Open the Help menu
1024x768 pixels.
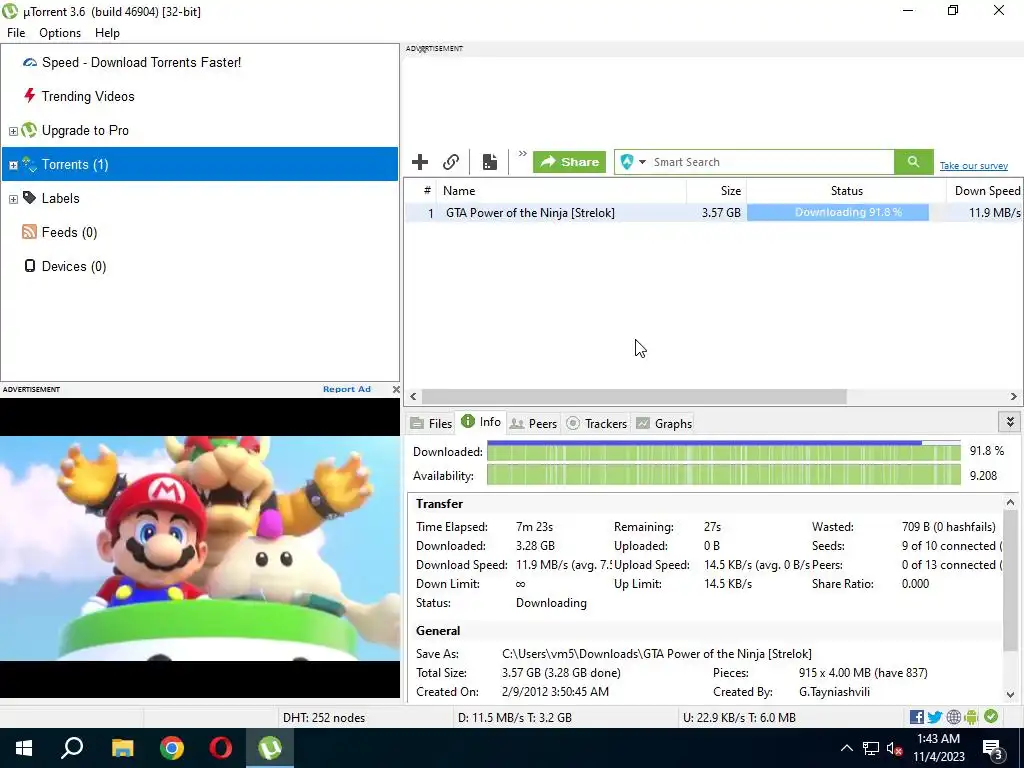coord(107,33)
